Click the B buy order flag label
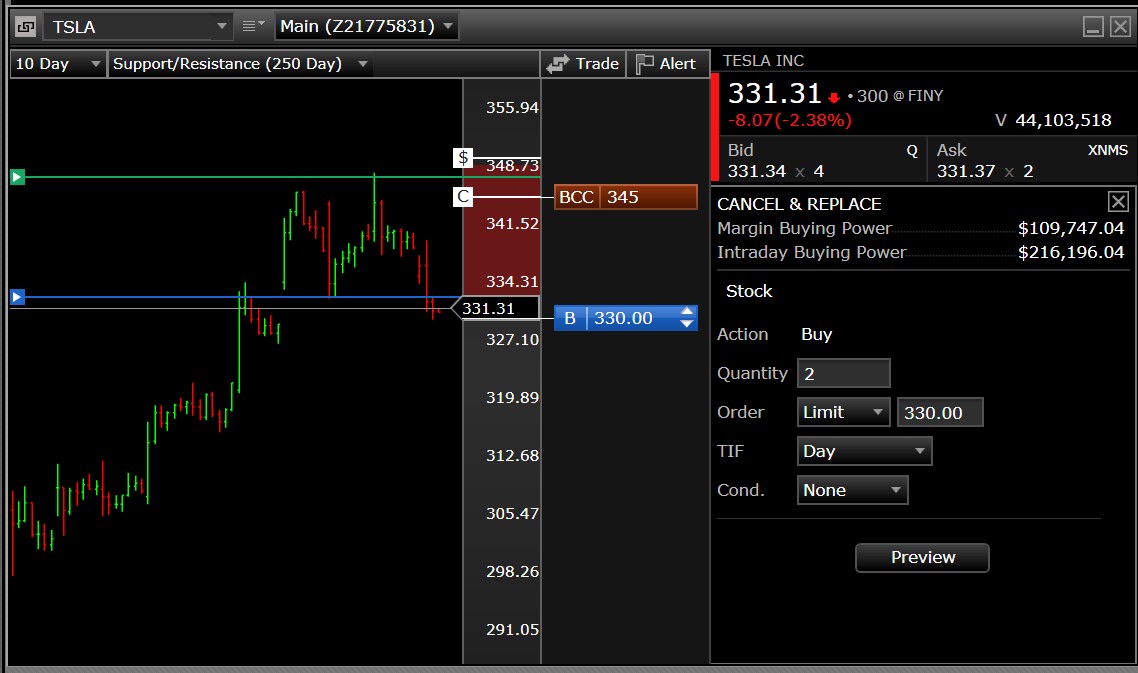 point(570,318)
